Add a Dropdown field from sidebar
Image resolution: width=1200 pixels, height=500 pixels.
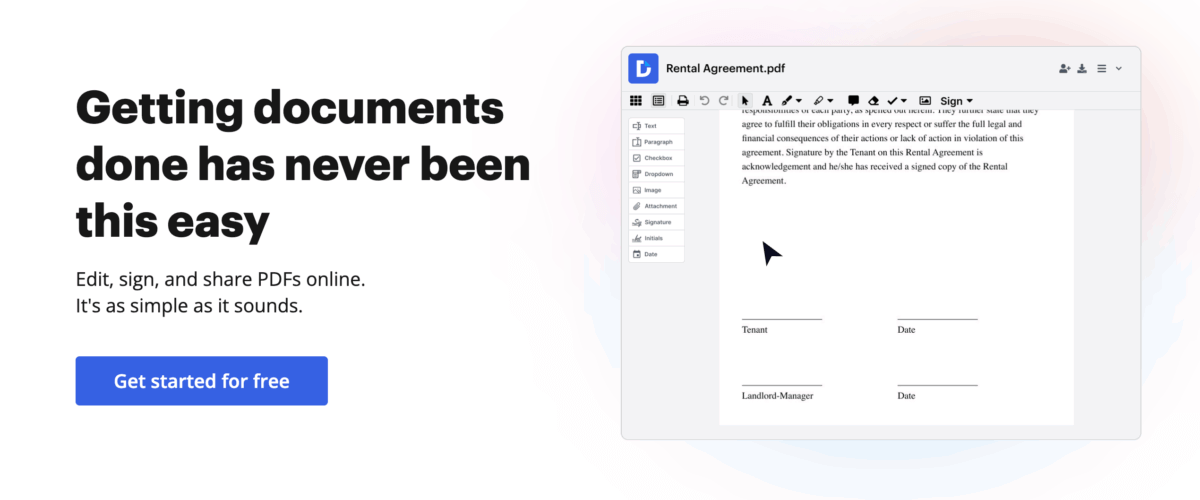656,174
